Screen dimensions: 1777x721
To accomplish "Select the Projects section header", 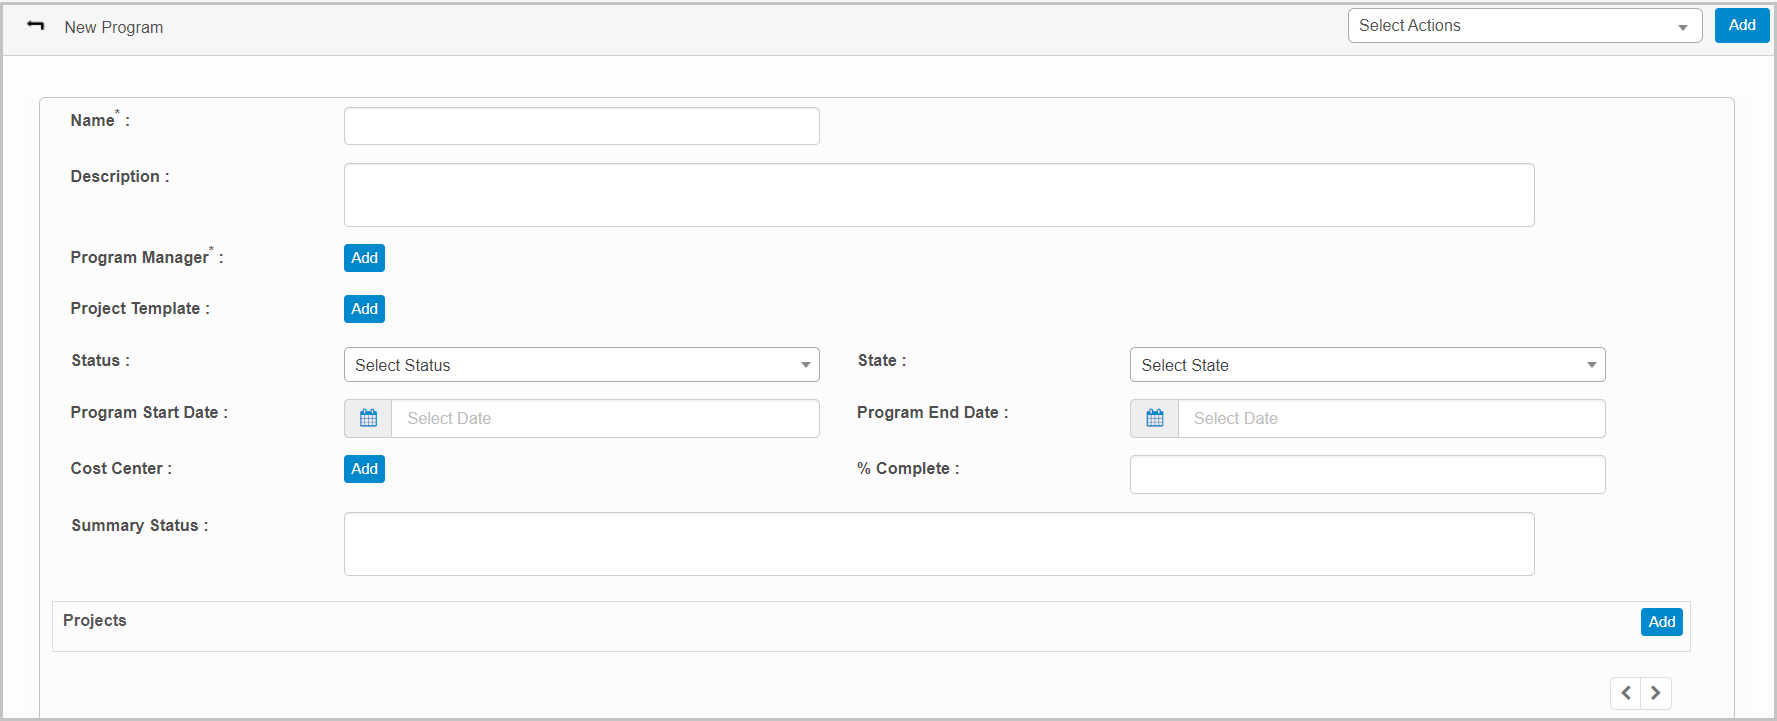I will (95, 621).
